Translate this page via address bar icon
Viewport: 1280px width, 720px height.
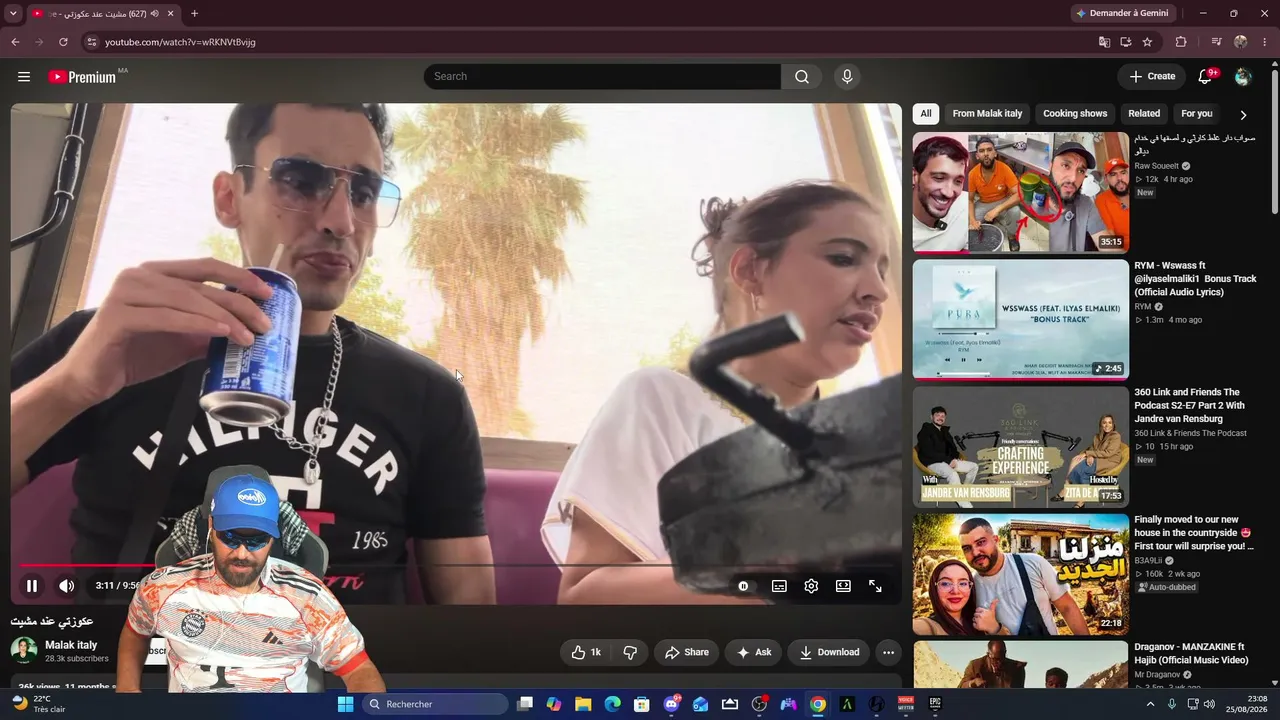point(1104,42)
